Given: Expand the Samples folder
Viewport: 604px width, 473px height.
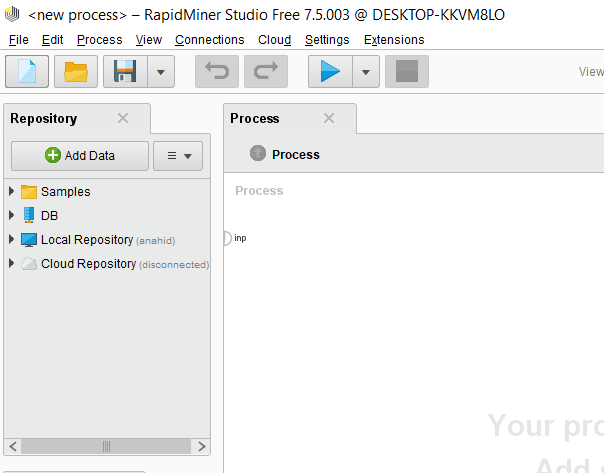Looking at the screenshot, I should pos(11,191).
